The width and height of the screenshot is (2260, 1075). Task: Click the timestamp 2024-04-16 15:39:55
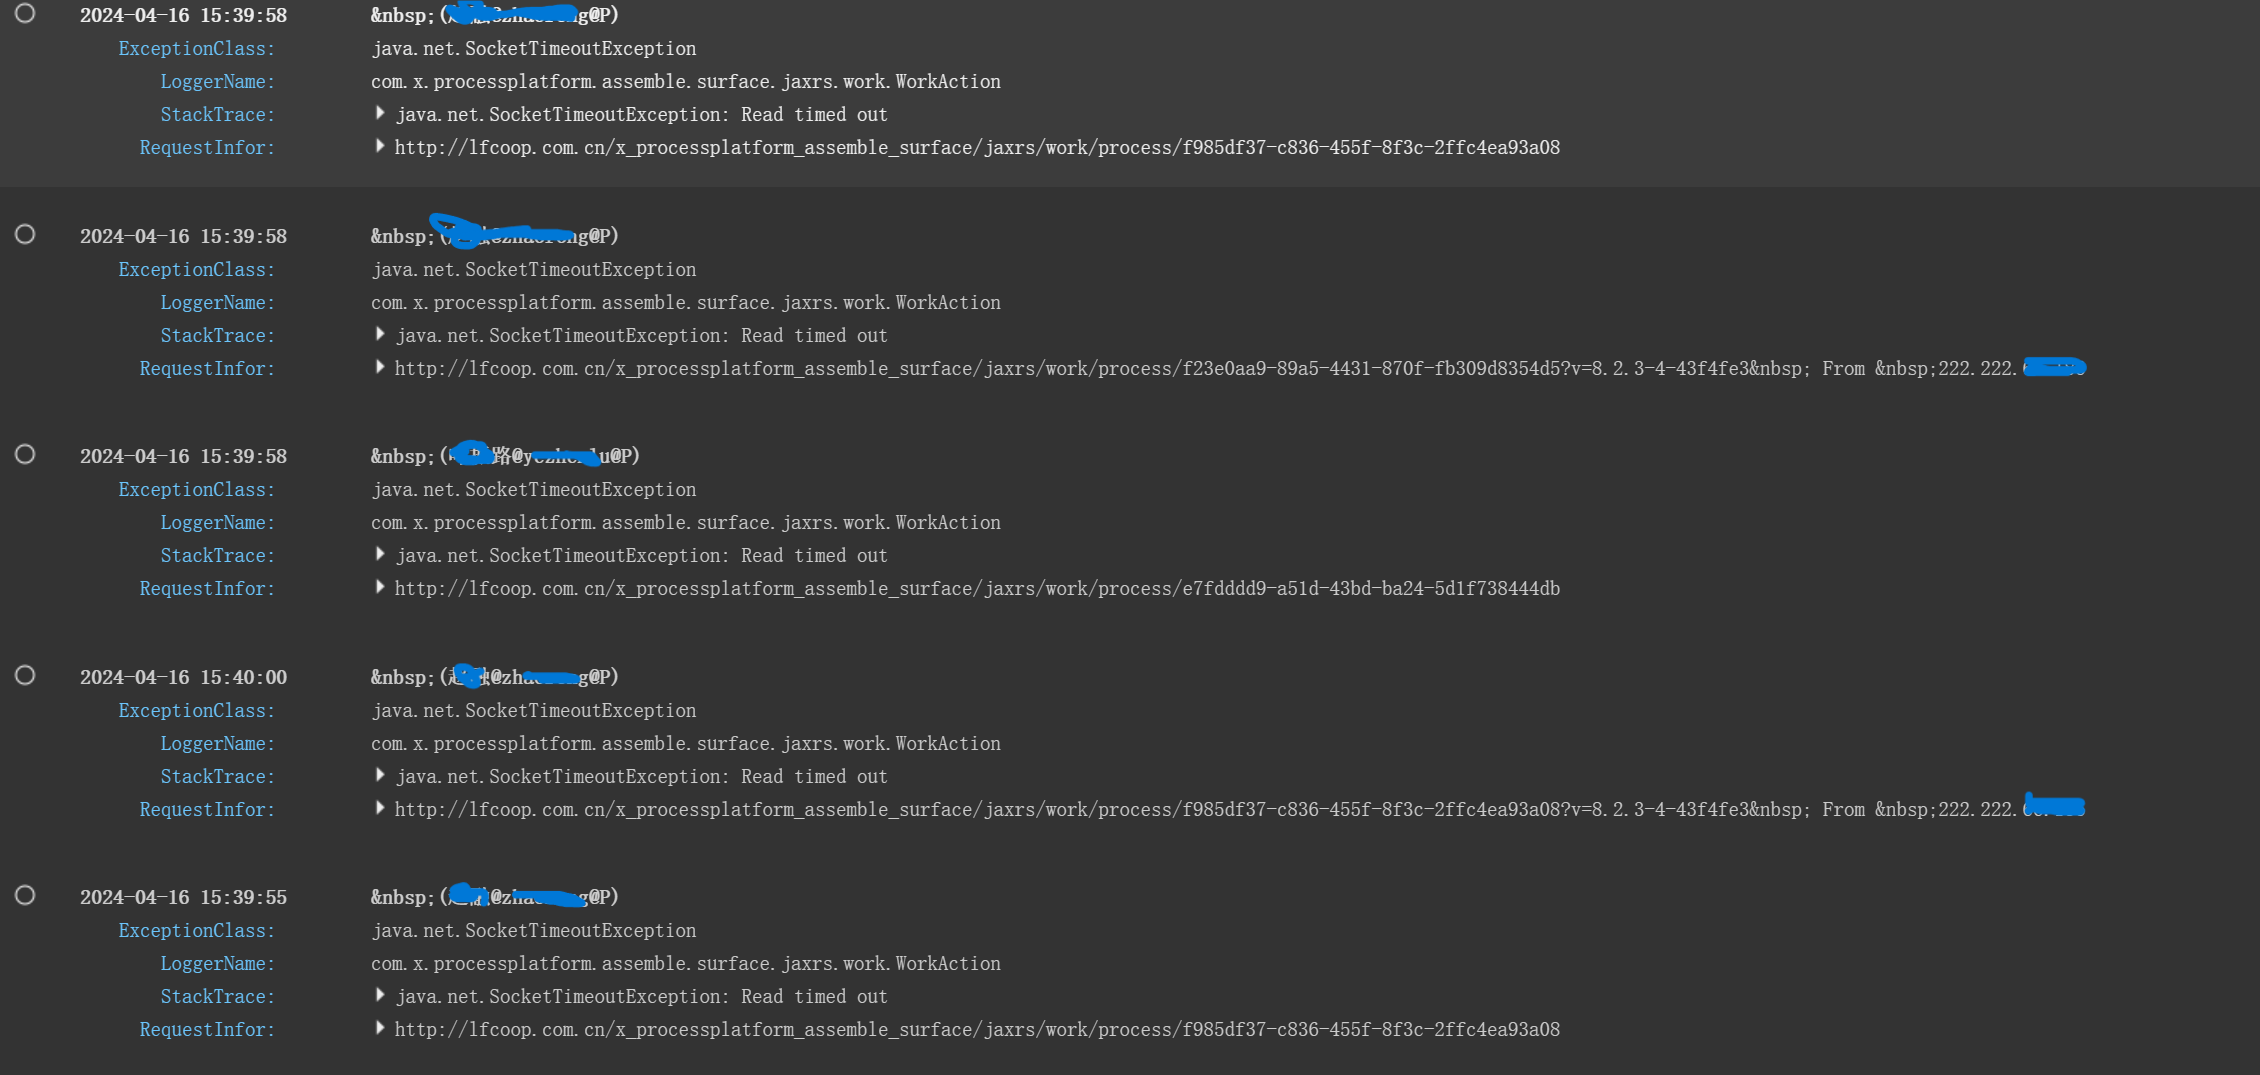tap(183, 898)
